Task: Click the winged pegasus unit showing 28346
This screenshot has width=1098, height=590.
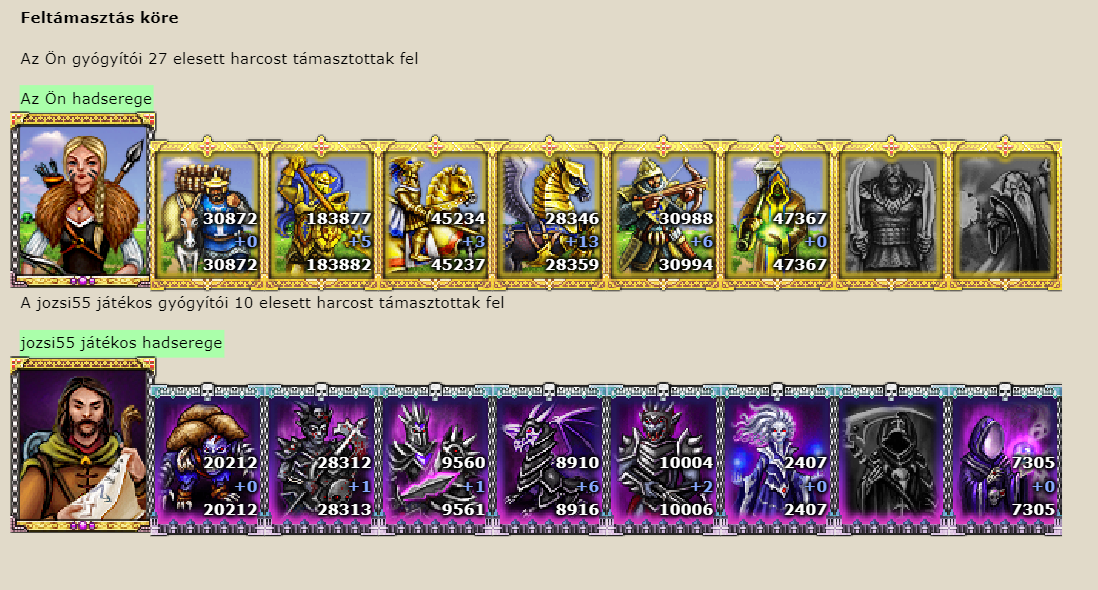Action: click(550, 214)
